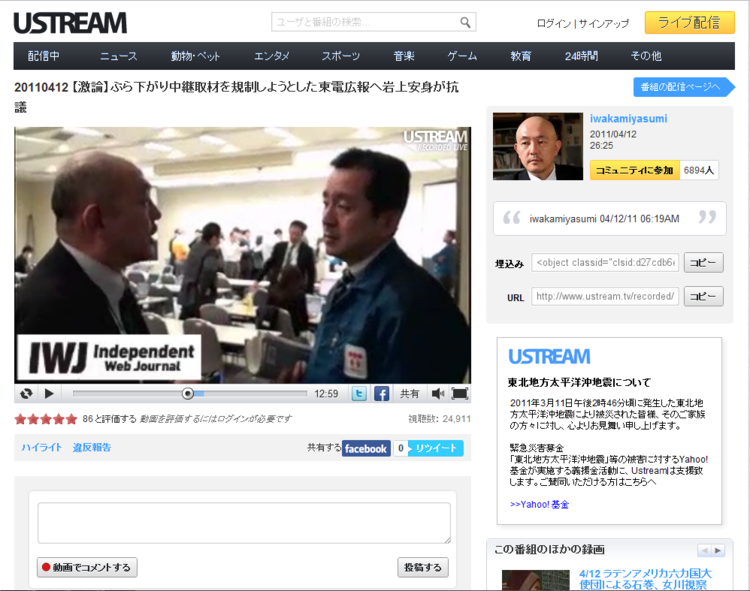Click the 動画でコメントする button
The width and height of the screenshot is (750, 591).
pos(87,567)
